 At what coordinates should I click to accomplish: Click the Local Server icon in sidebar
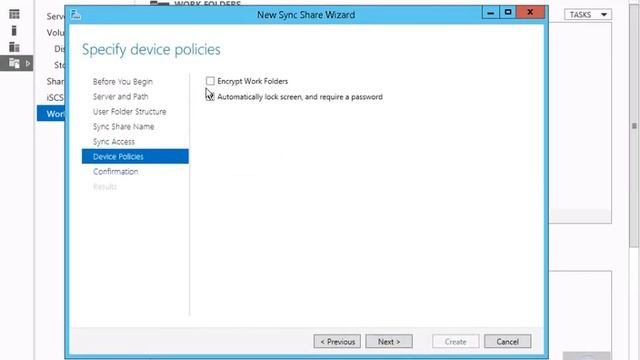14,31
